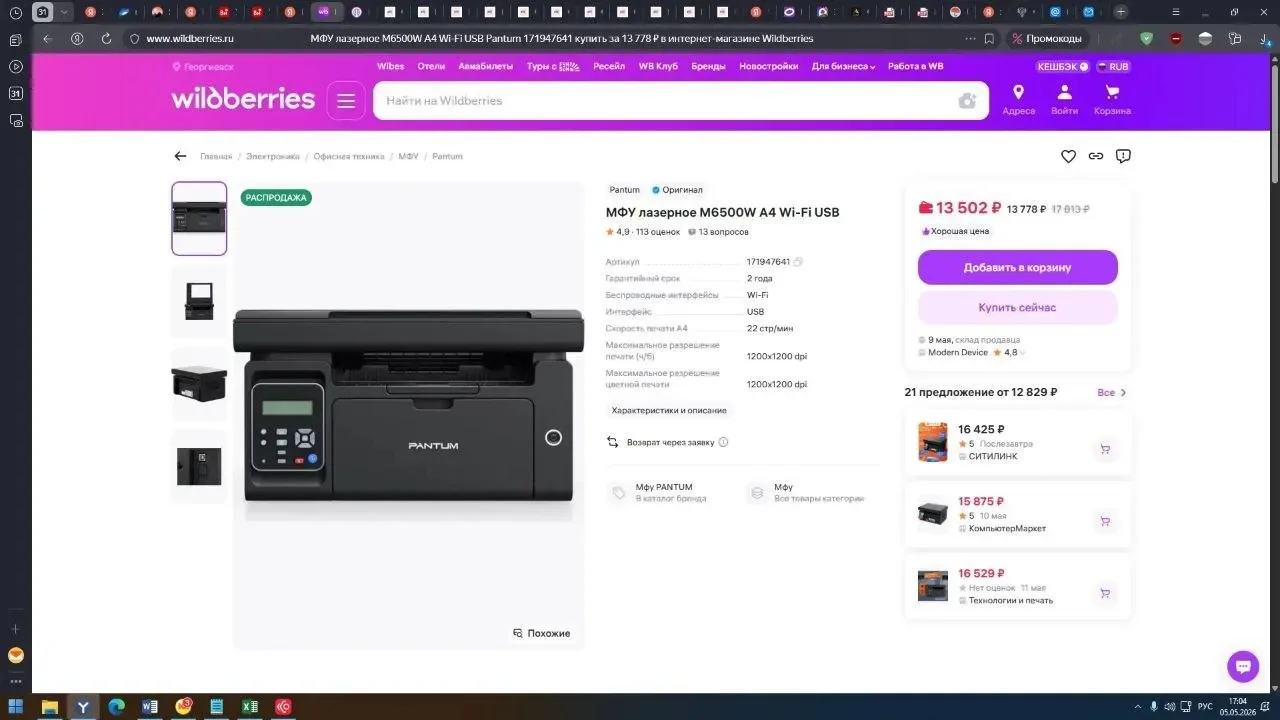
Task: Open the Офисная техника breadcrumb
Action: (349, 157)
